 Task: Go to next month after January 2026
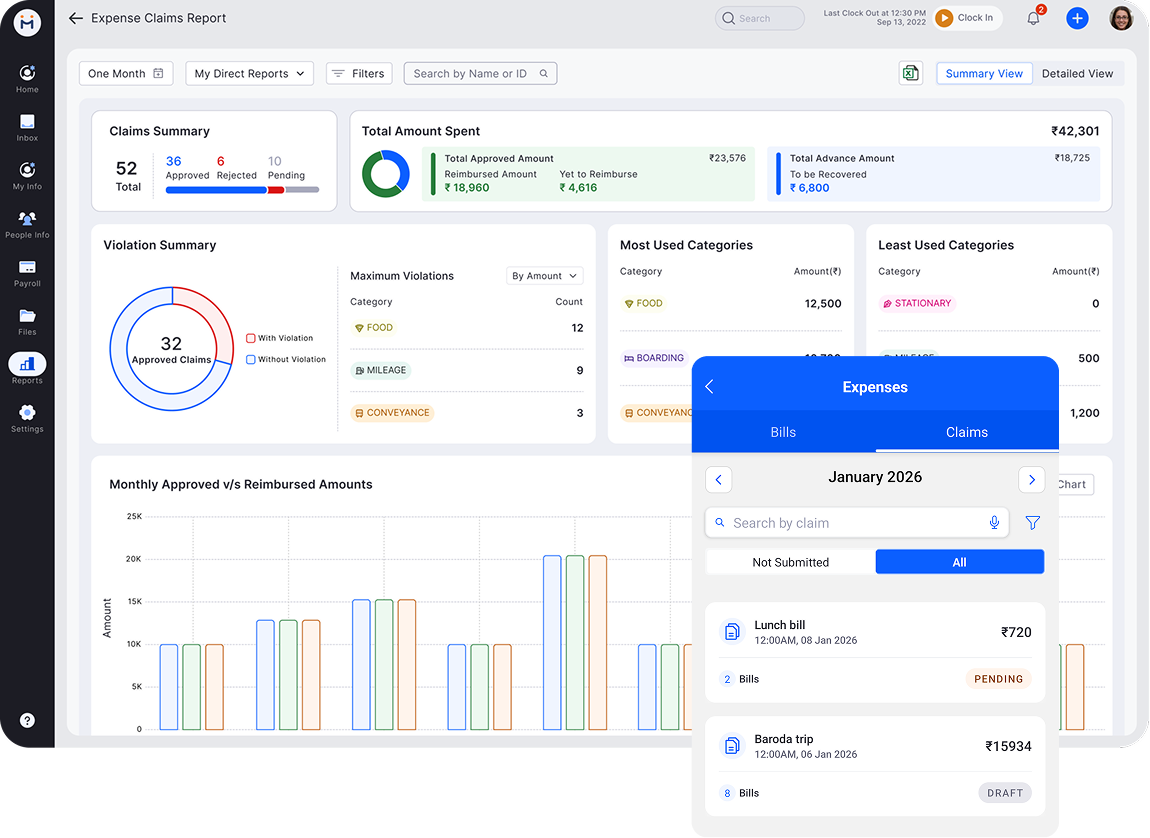pyautogui.click(x=1031, y=479)
